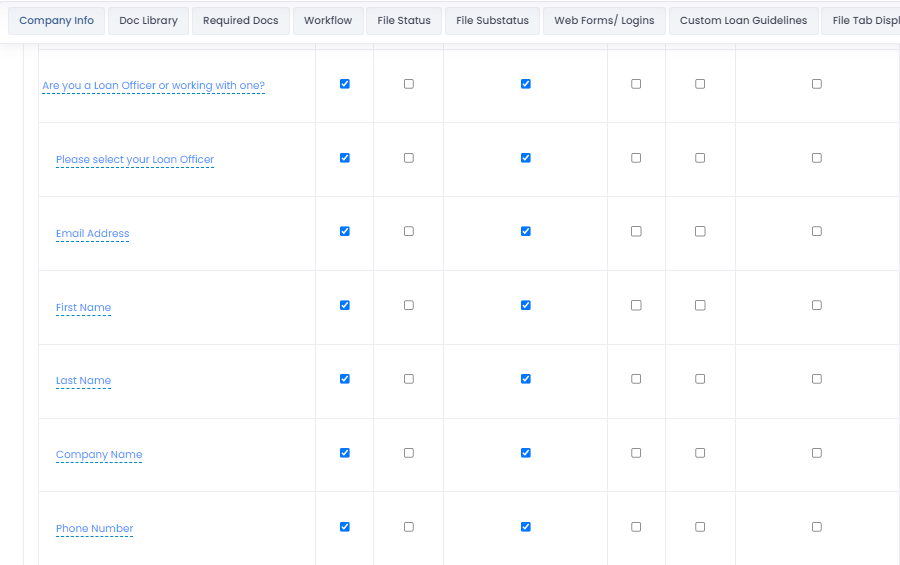The width and height of the screenshot is (900, 565).
Task: Check last checkbox in Email Address row
Action: tap(817, 231)
